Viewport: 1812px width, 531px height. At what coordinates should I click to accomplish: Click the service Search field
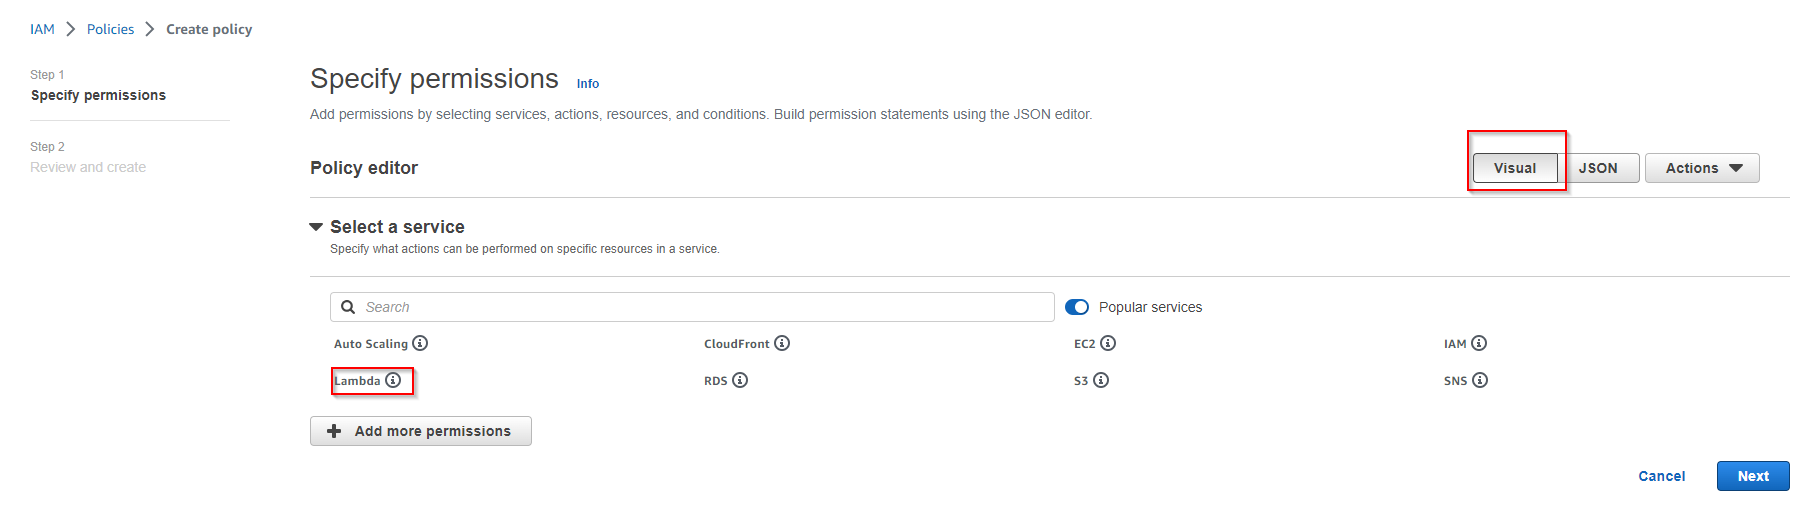[700, 307]
